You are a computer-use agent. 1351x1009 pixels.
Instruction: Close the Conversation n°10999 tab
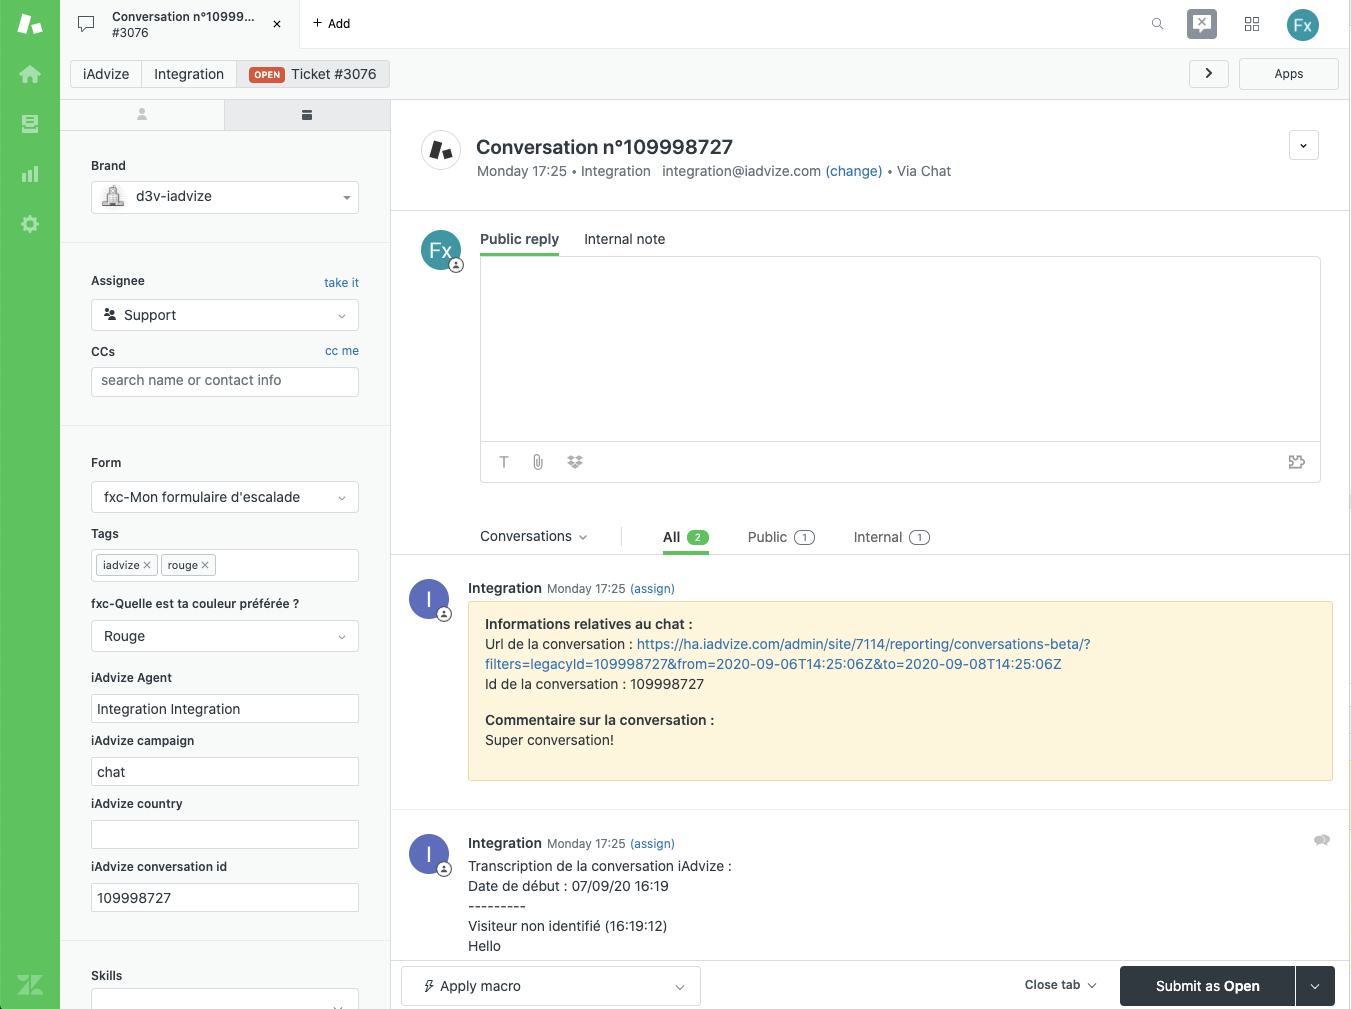(277, 24)
